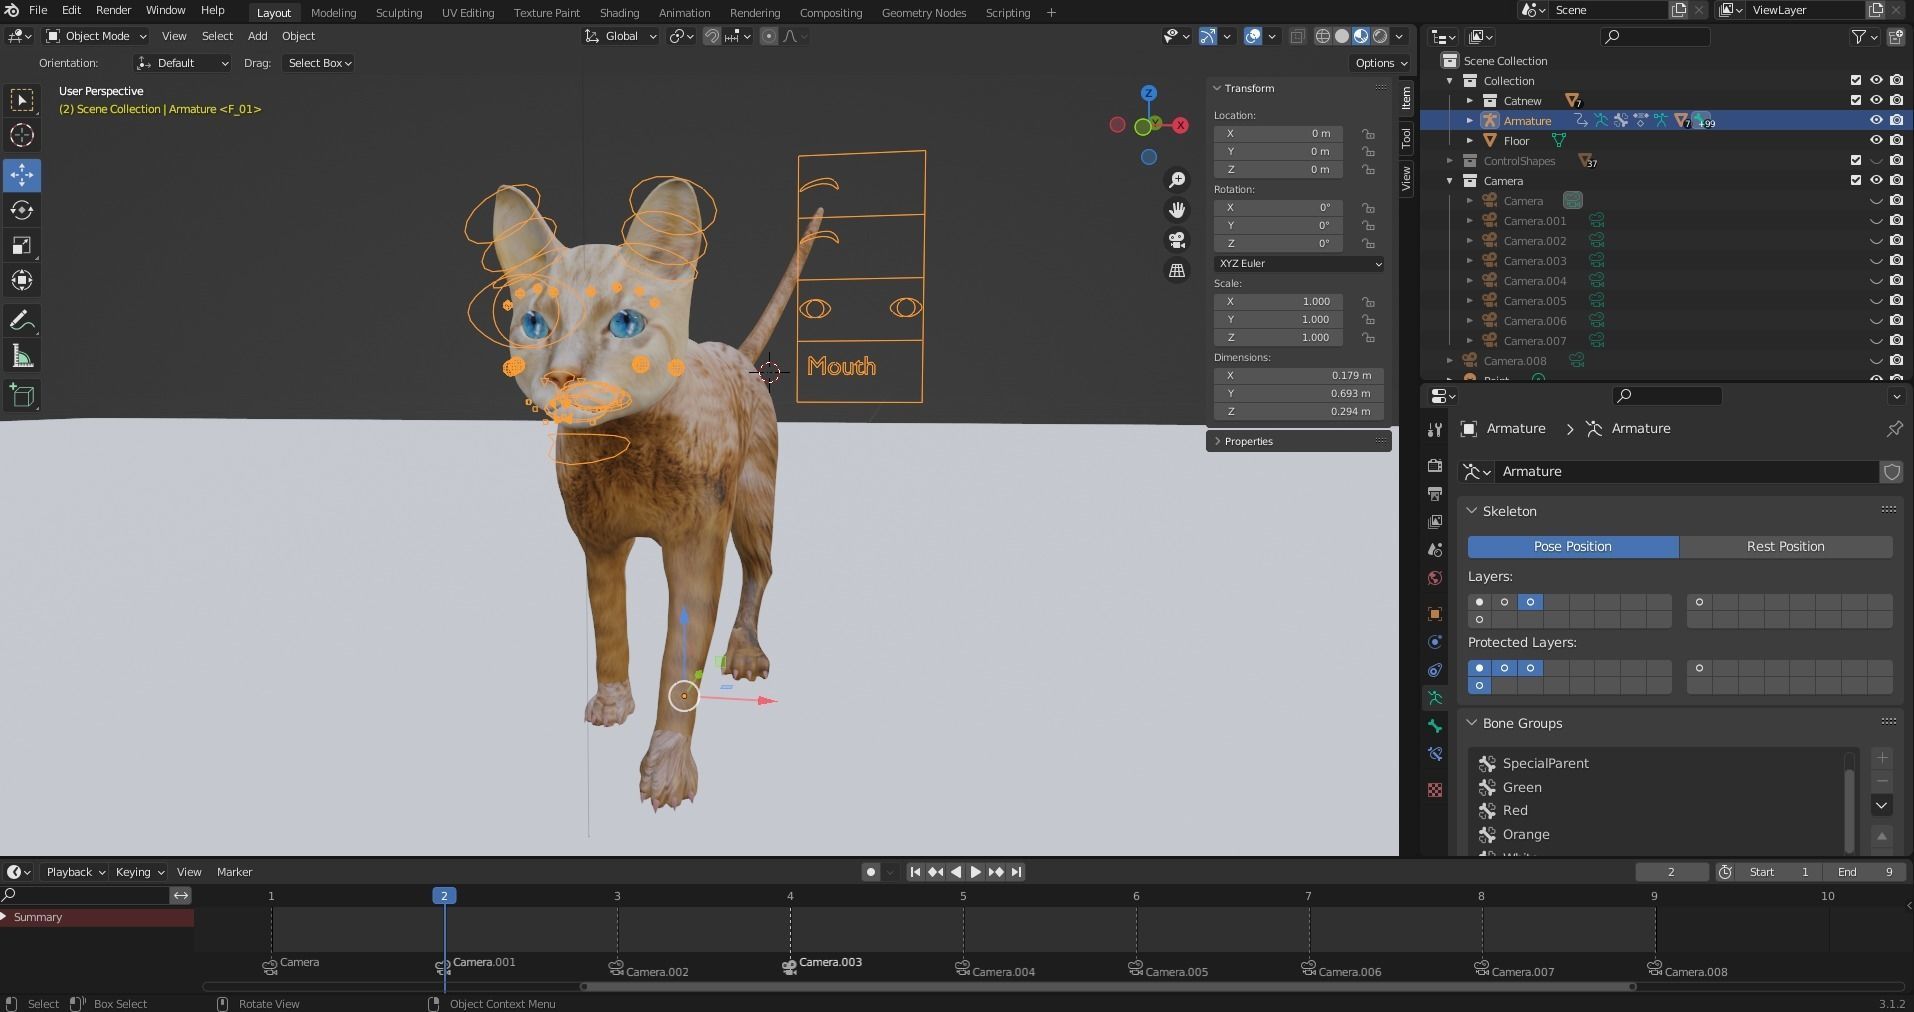Viewport: 1914px width, 1012px height.
Task: Open the Physics properties tab icon
Action: pos(1435,642)
